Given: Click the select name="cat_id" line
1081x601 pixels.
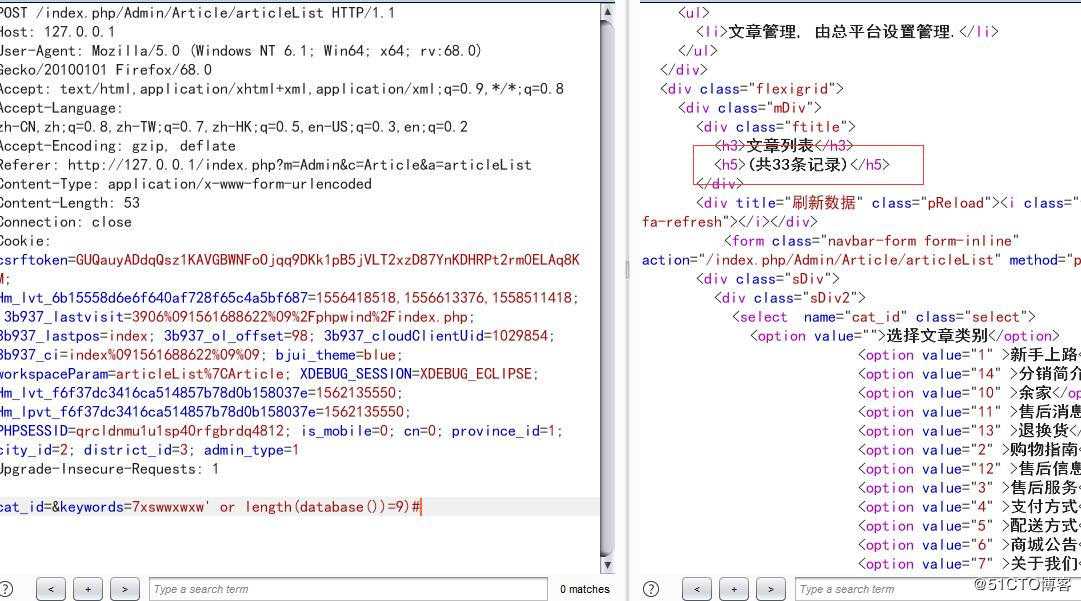Looking at the screenshot, I should (884, 317).
